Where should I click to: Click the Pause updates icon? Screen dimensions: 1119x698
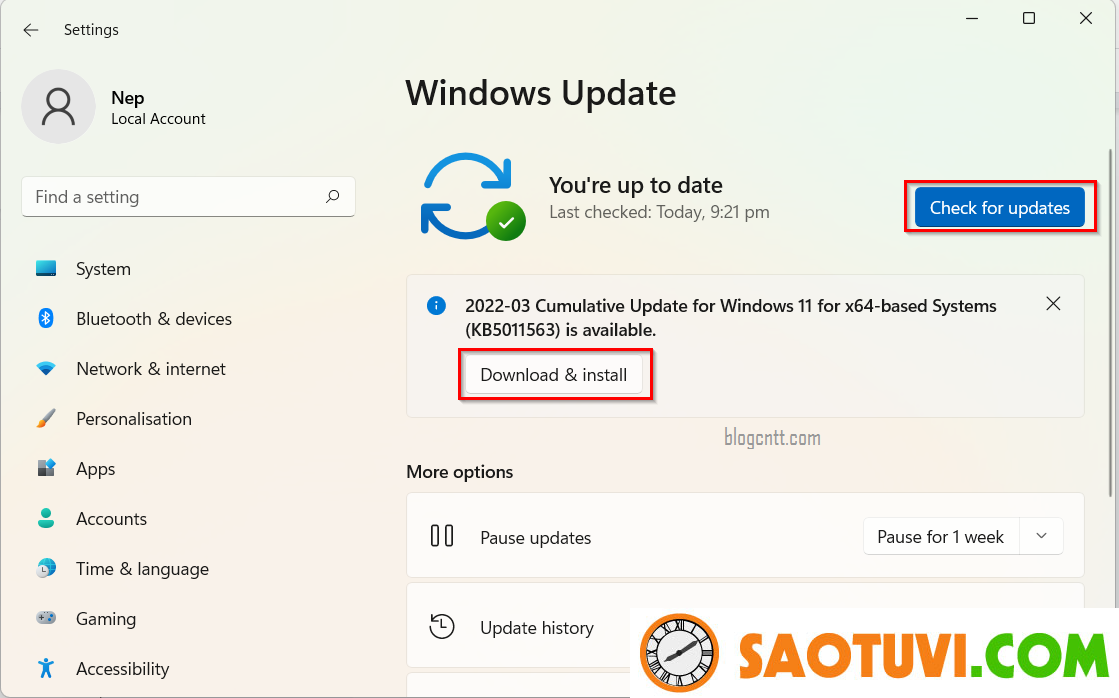coord(442,536)
